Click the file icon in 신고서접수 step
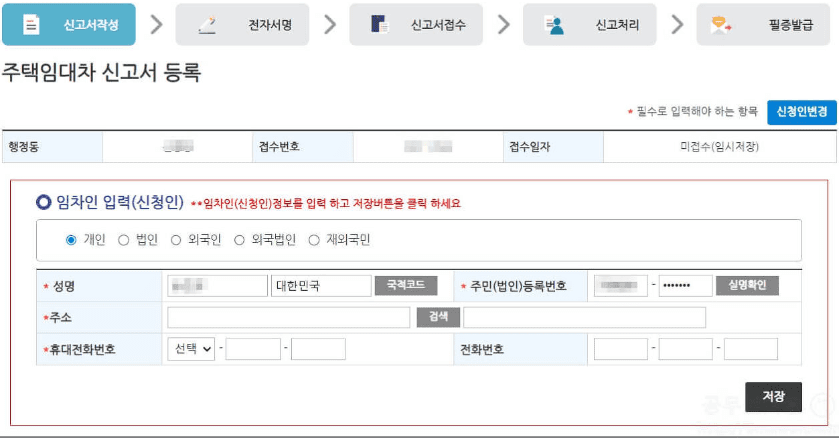The image size is (839, 438). (x=380, y=25)
